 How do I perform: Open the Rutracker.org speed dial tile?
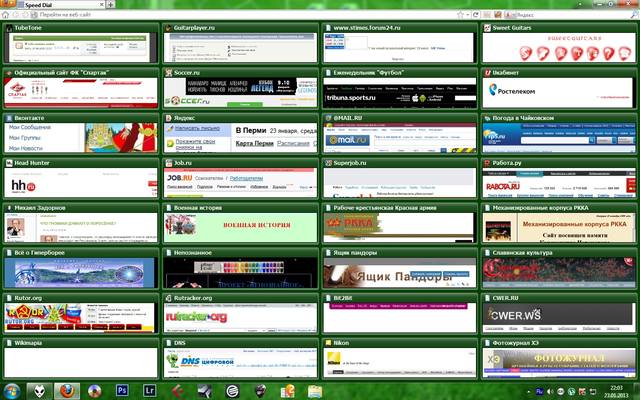coord(240,316)
